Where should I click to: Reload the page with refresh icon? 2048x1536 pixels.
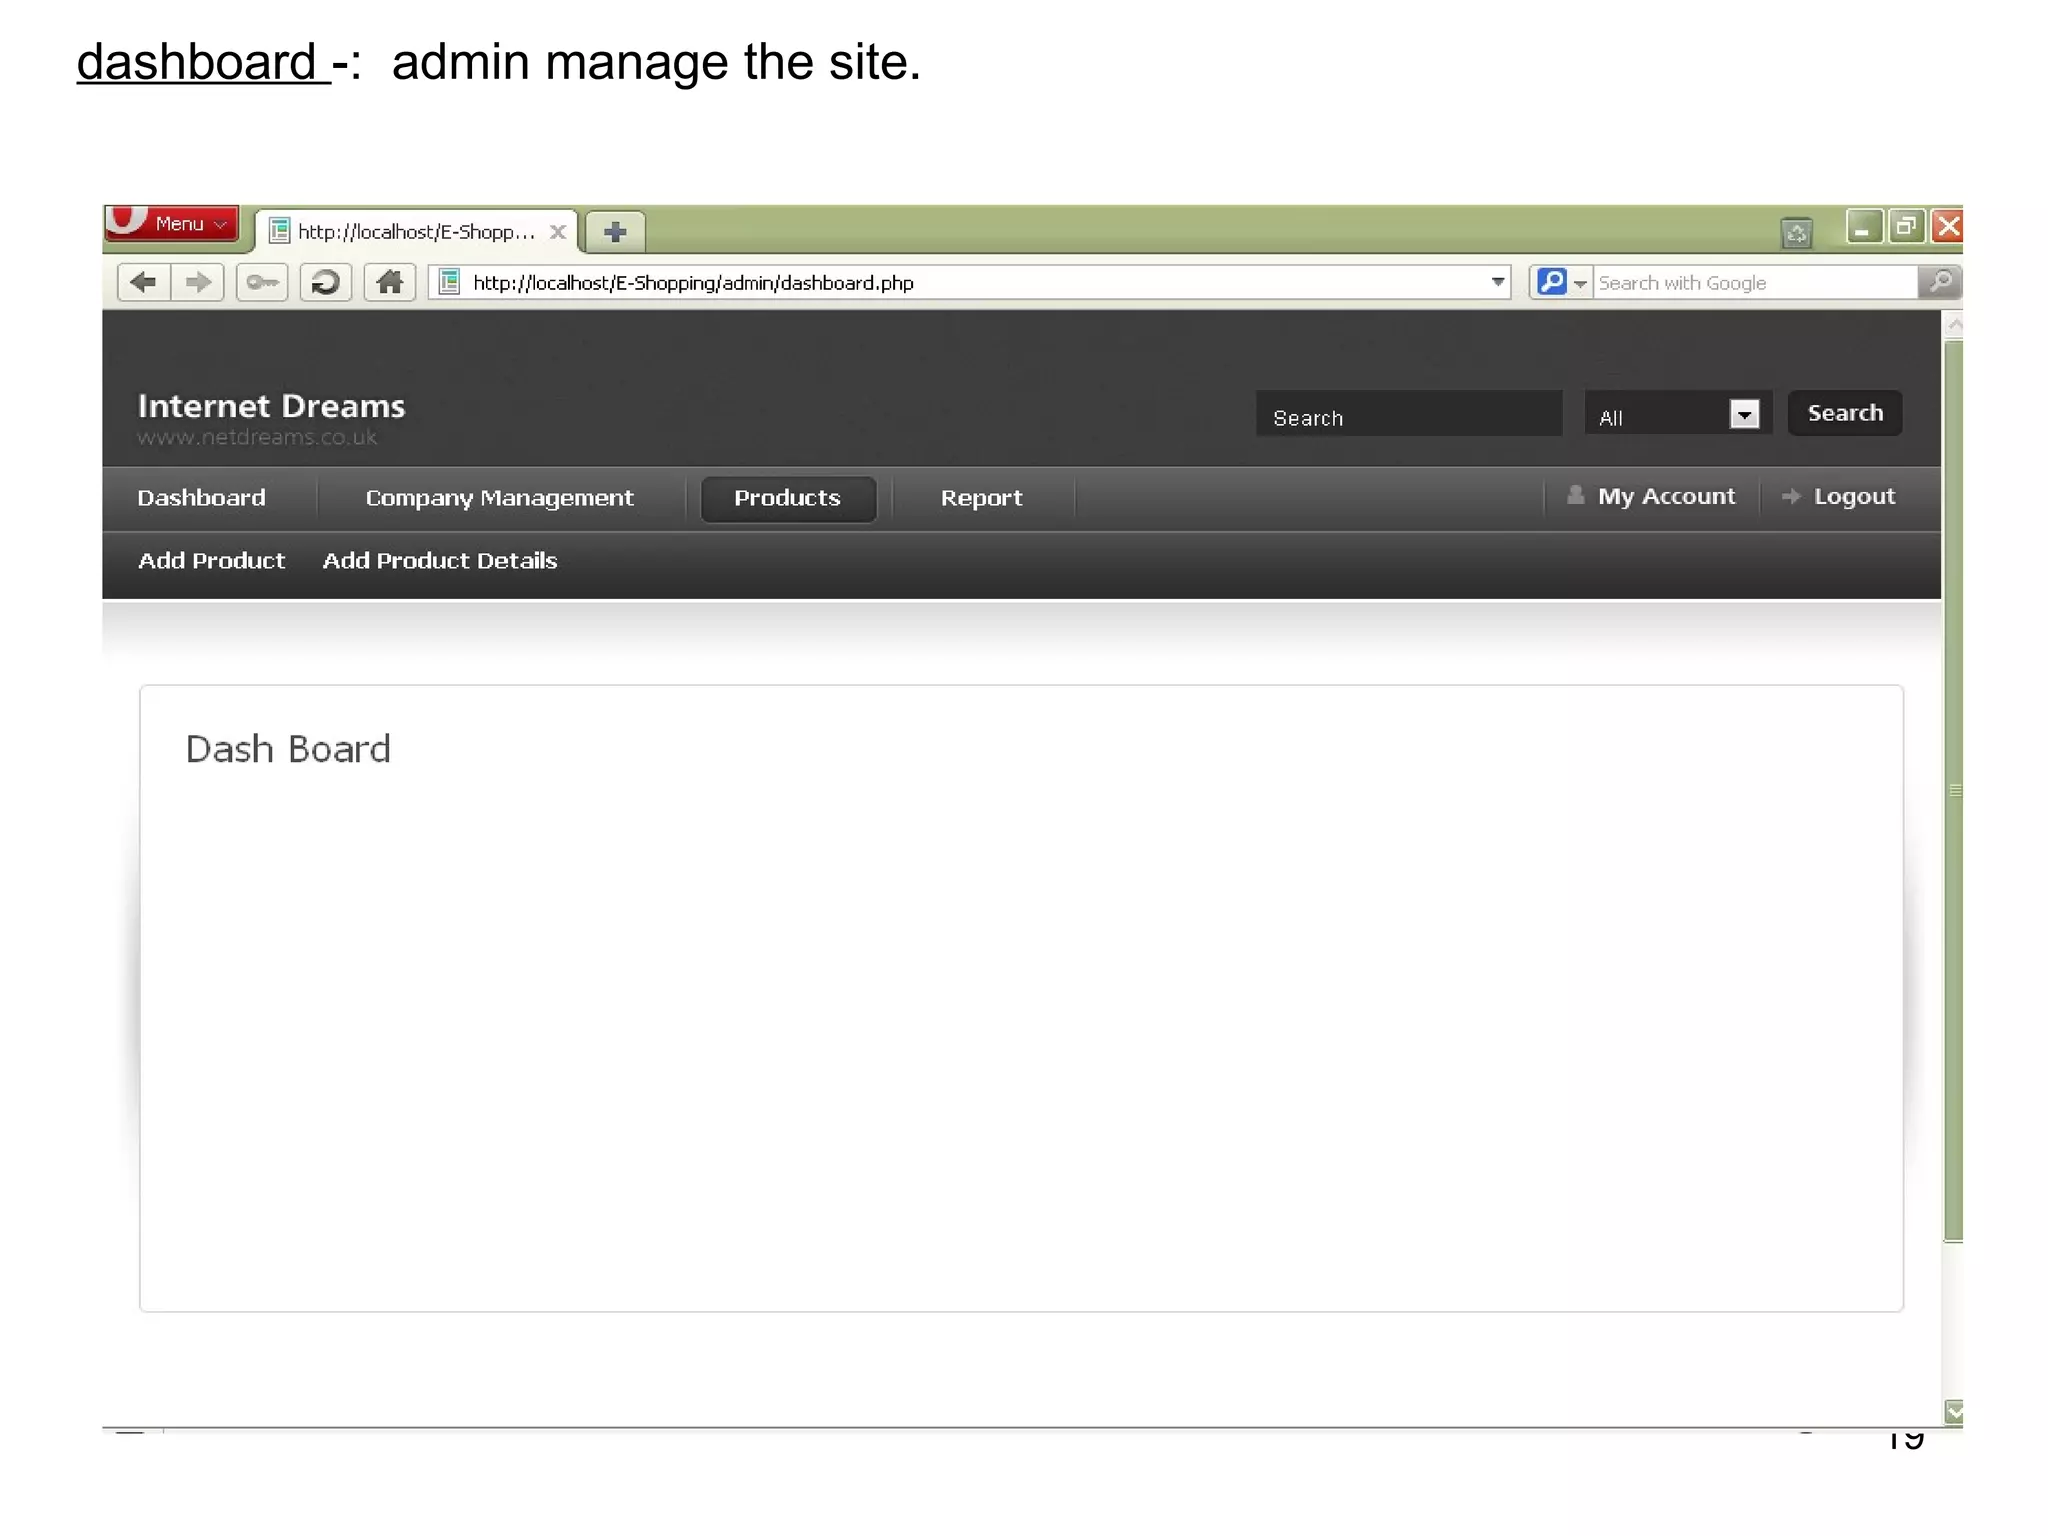pyautogui.click(x=325, y=282)
